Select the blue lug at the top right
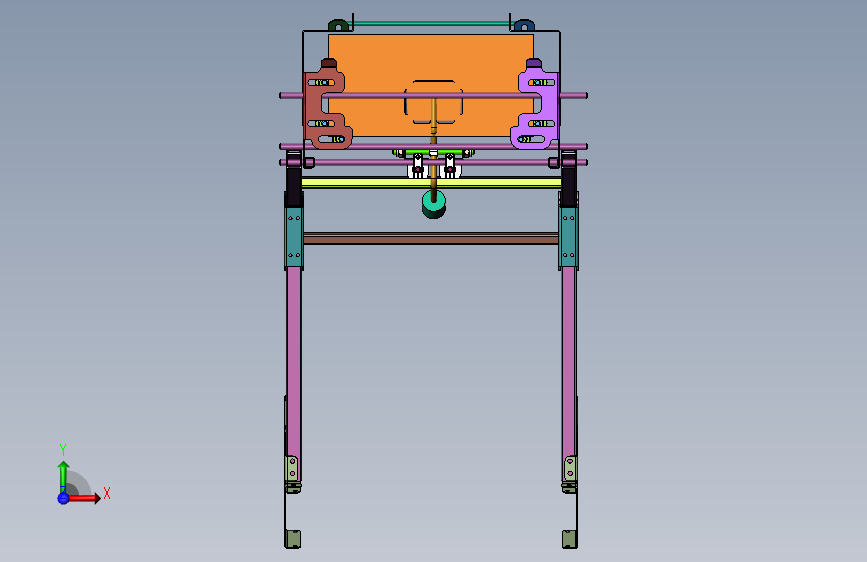The width and height of the screenshot is (867, 562). pos(524,25)
